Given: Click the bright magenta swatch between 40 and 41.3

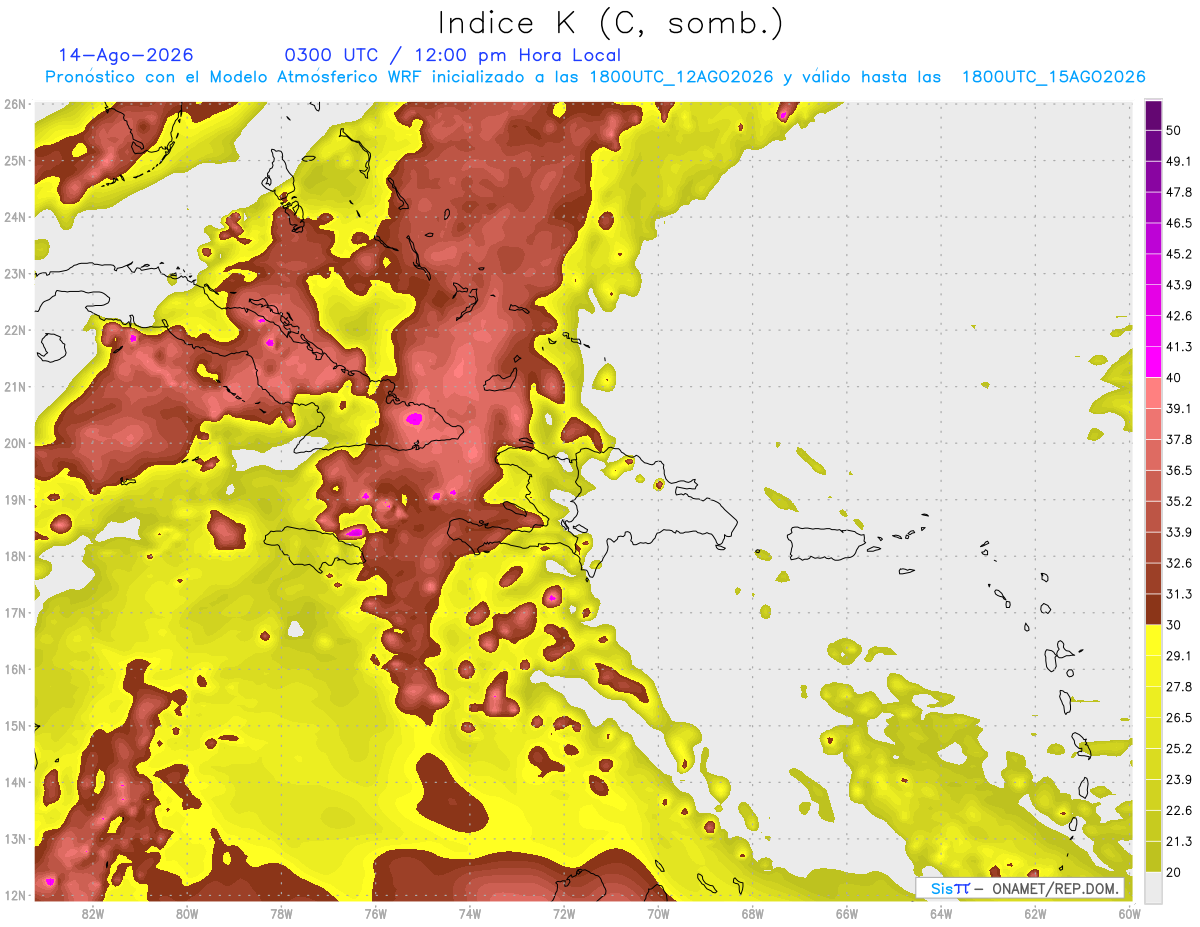Looking at the screenshot, I should [1153, 362].
